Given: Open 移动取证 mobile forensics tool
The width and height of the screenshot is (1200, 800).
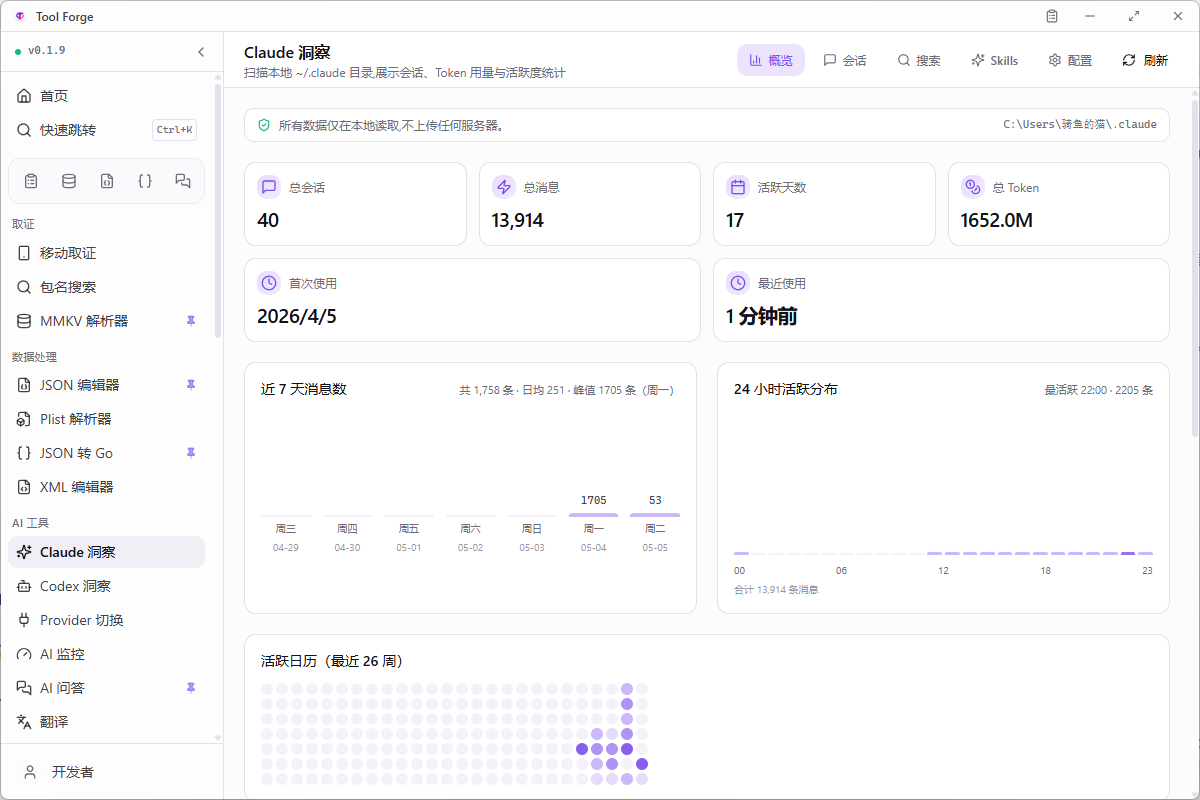Looking at the screenshot, I should [x=106, y=253].
